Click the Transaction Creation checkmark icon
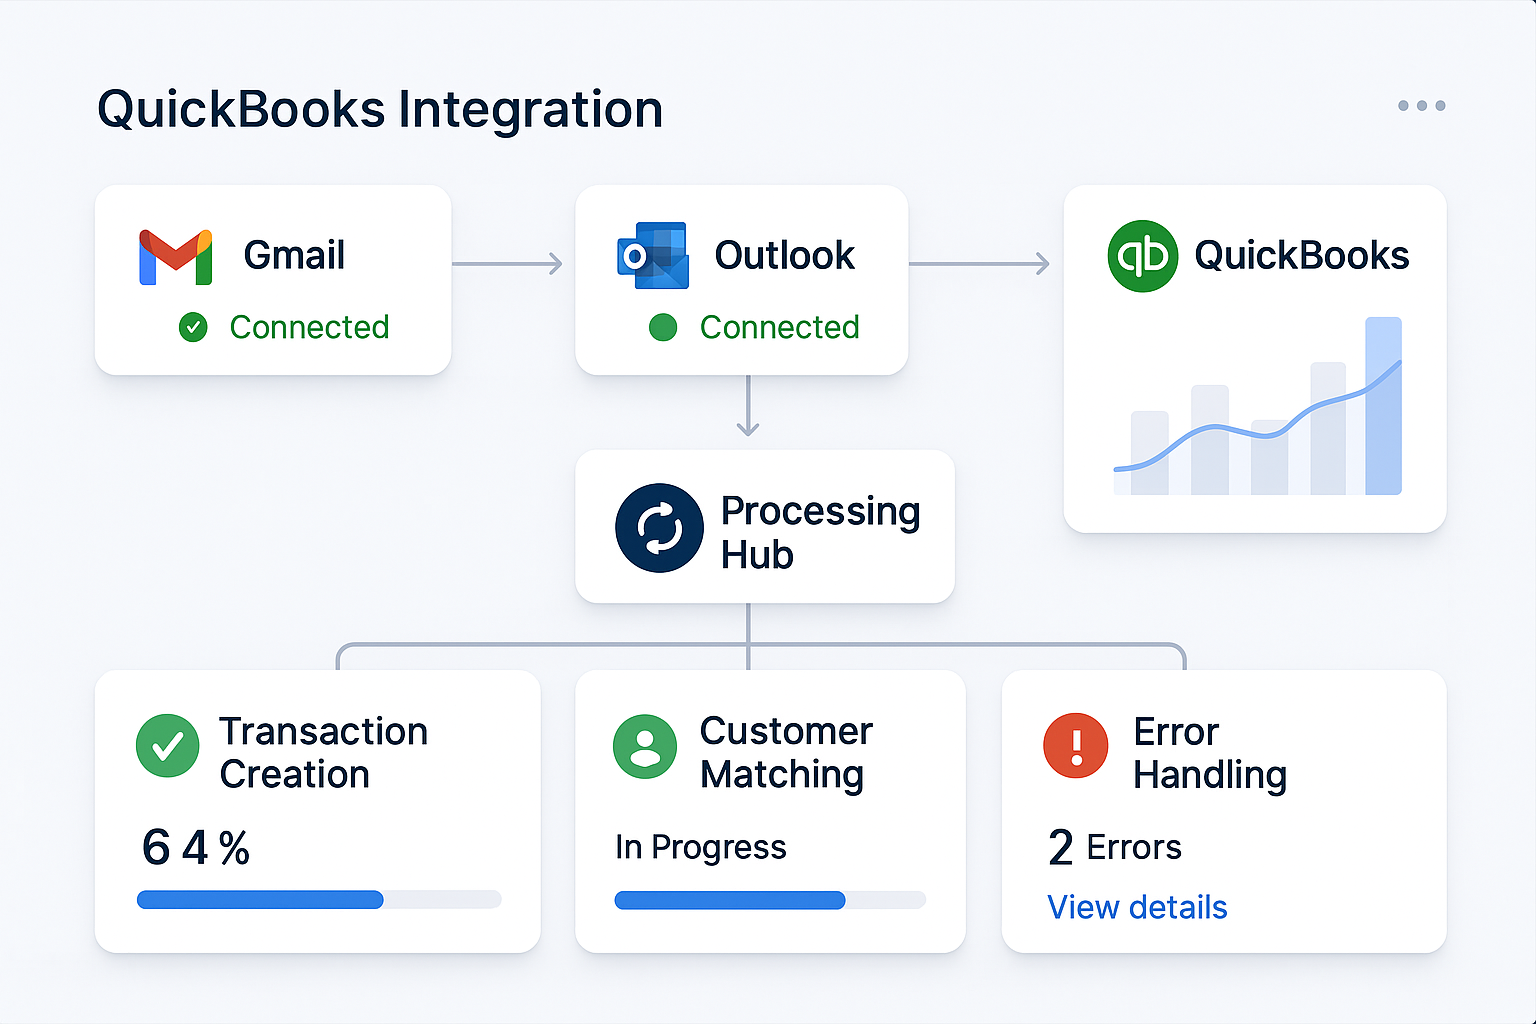Image resolution: width=1536 pixels, height=1024 pixels. coord(168,746)
